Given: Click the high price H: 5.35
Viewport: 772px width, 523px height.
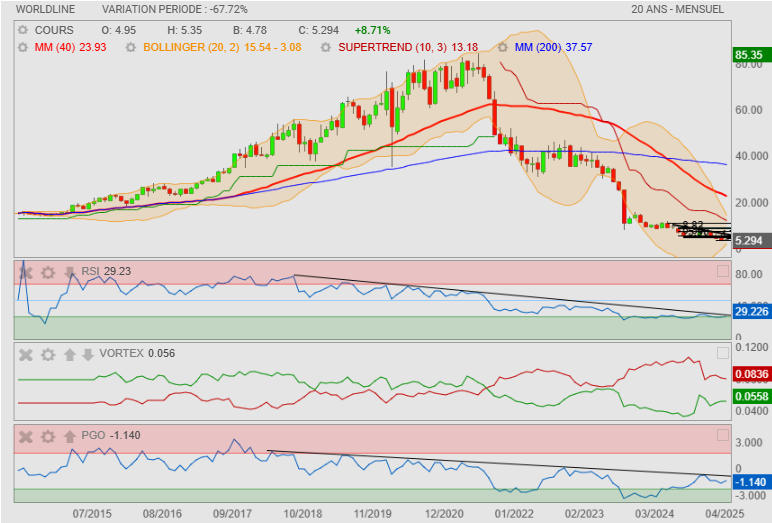Looking at the screenshot, I should coord(185,30).
